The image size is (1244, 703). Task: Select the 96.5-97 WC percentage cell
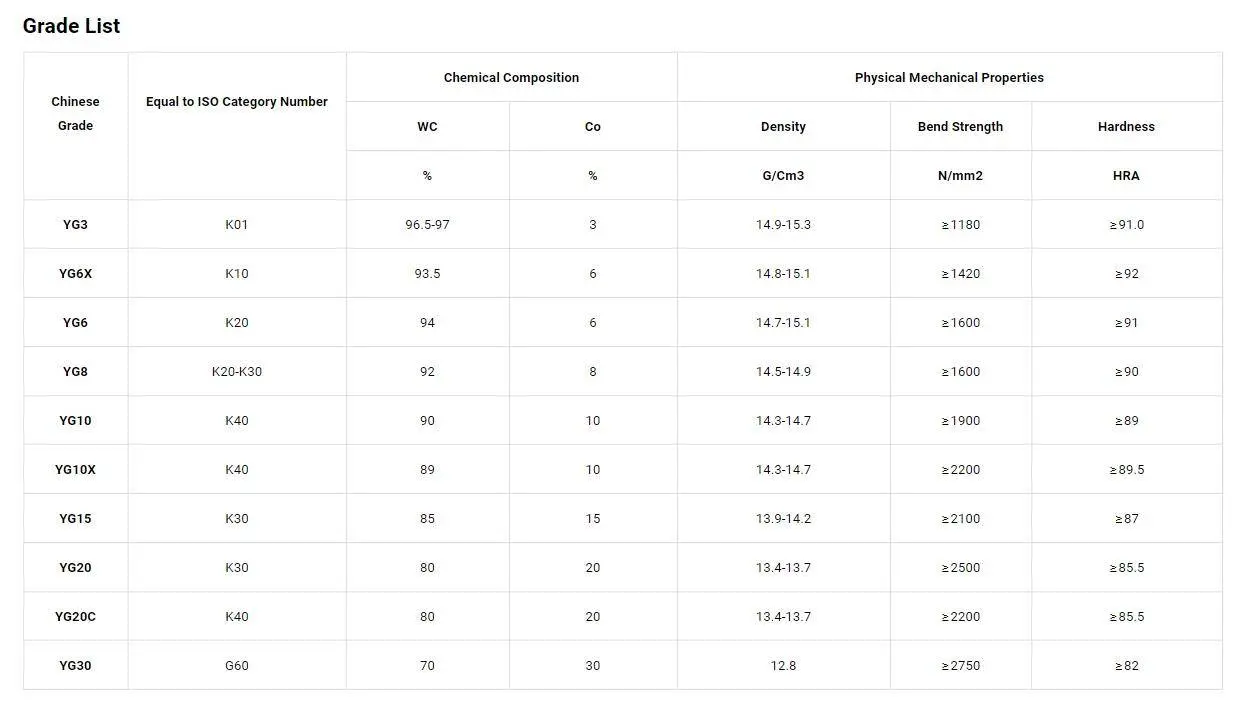tap(427, 224)
